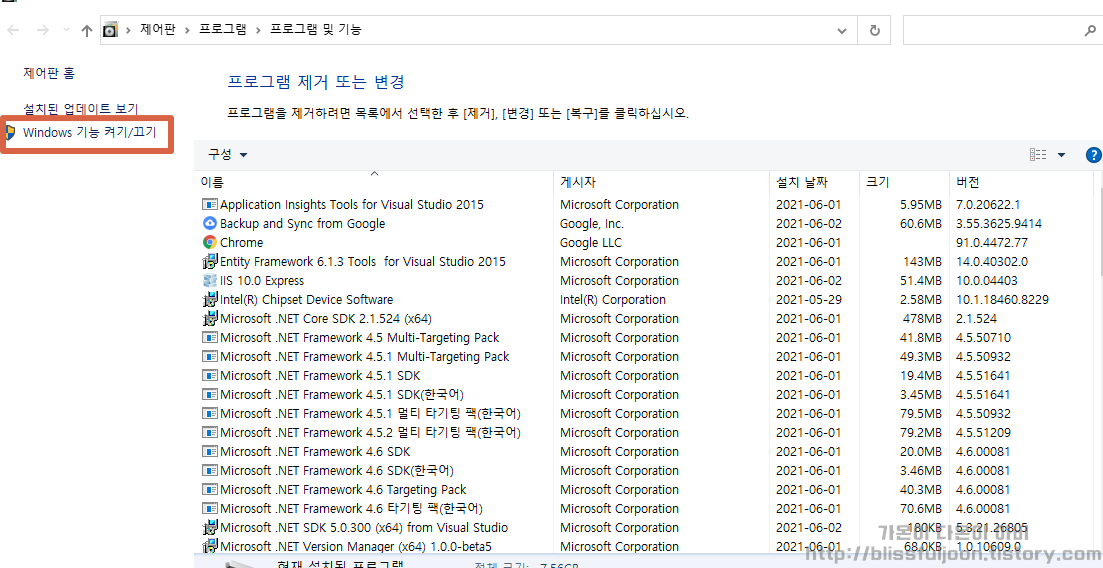Screen dimensions: 1103x568
Task: Click the Application Insights Tools row icon
Action: 210,205
